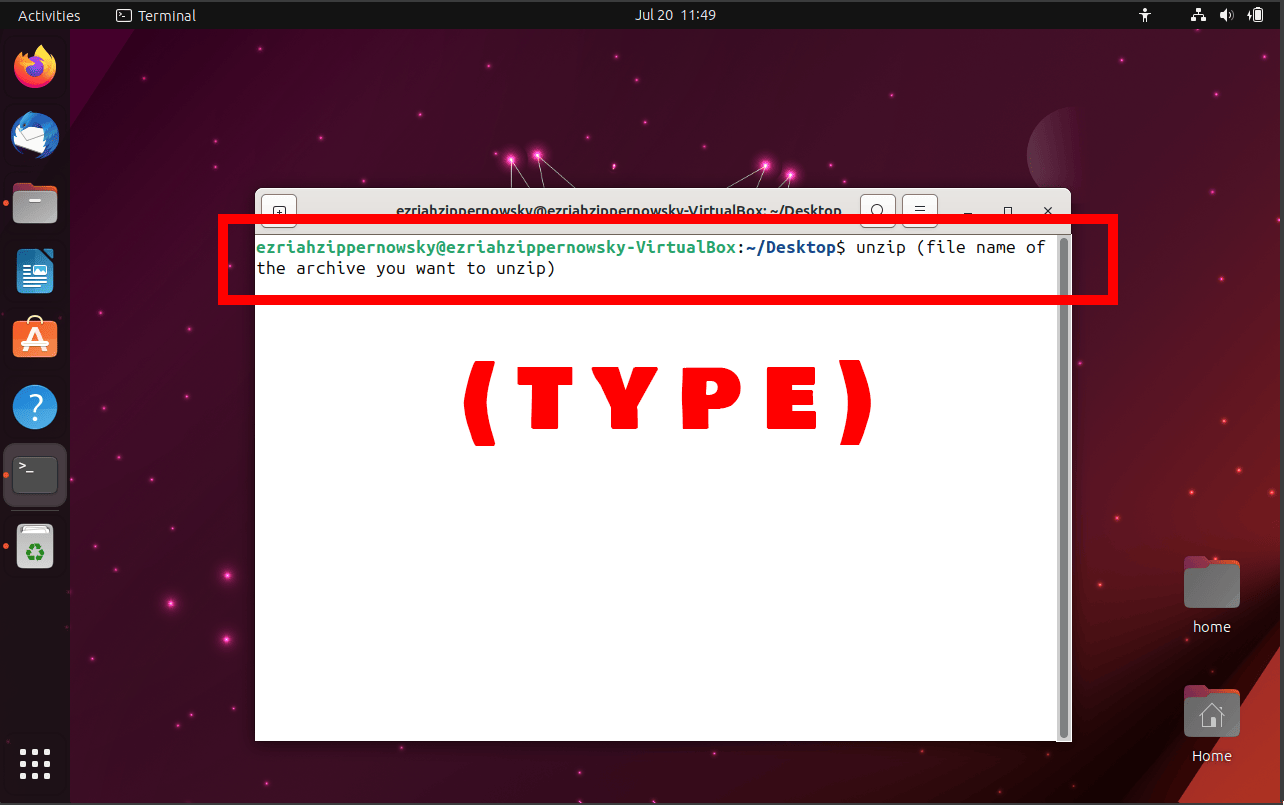Open Thunderbird mail from the dock
This screenshot has width=1284, height=805.
pos(35,135)
